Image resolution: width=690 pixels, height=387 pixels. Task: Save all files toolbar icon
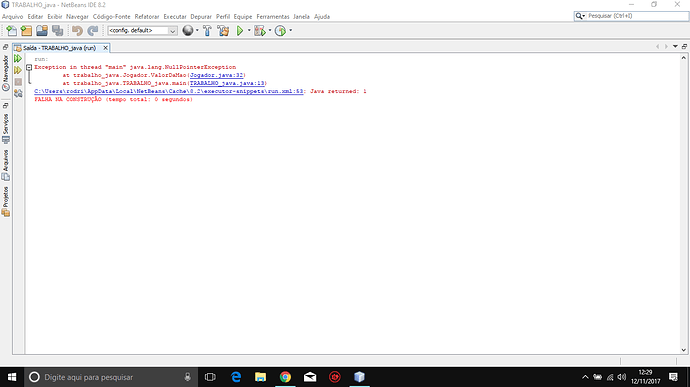[58, 30]
